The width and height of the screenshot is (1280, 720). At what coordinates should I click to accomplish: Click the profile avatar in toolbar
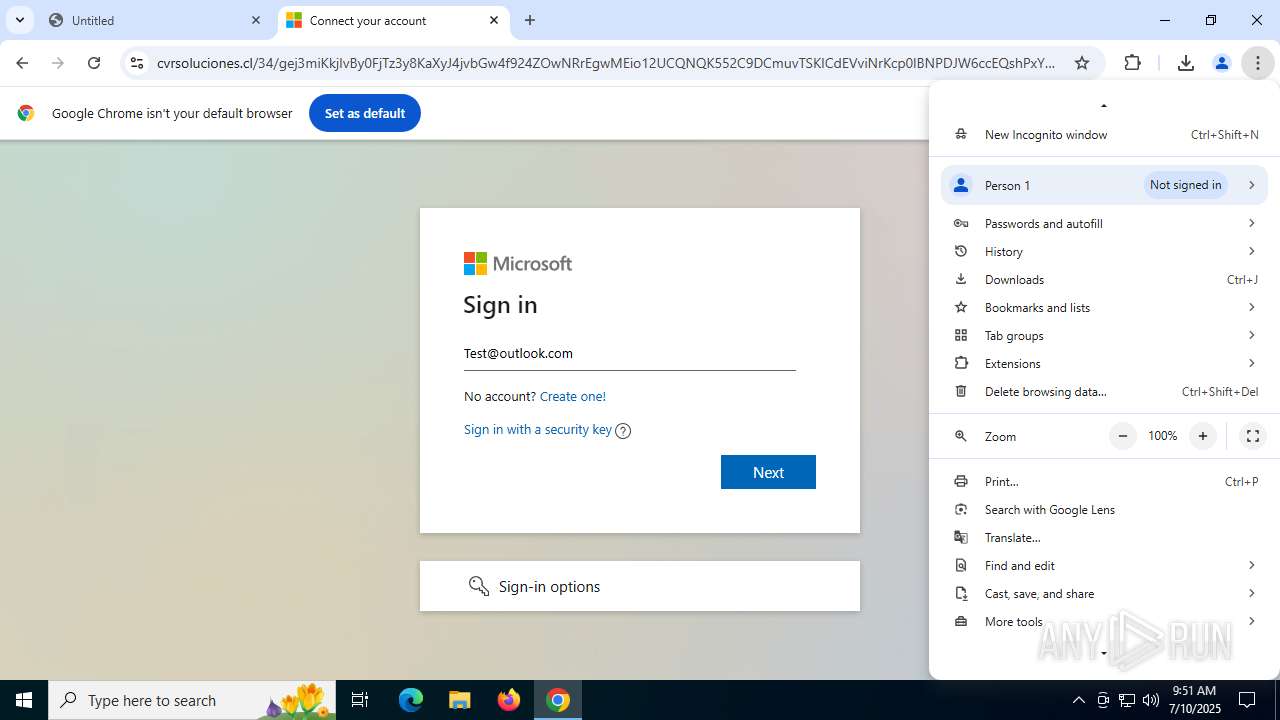(x=1221, y=63)
